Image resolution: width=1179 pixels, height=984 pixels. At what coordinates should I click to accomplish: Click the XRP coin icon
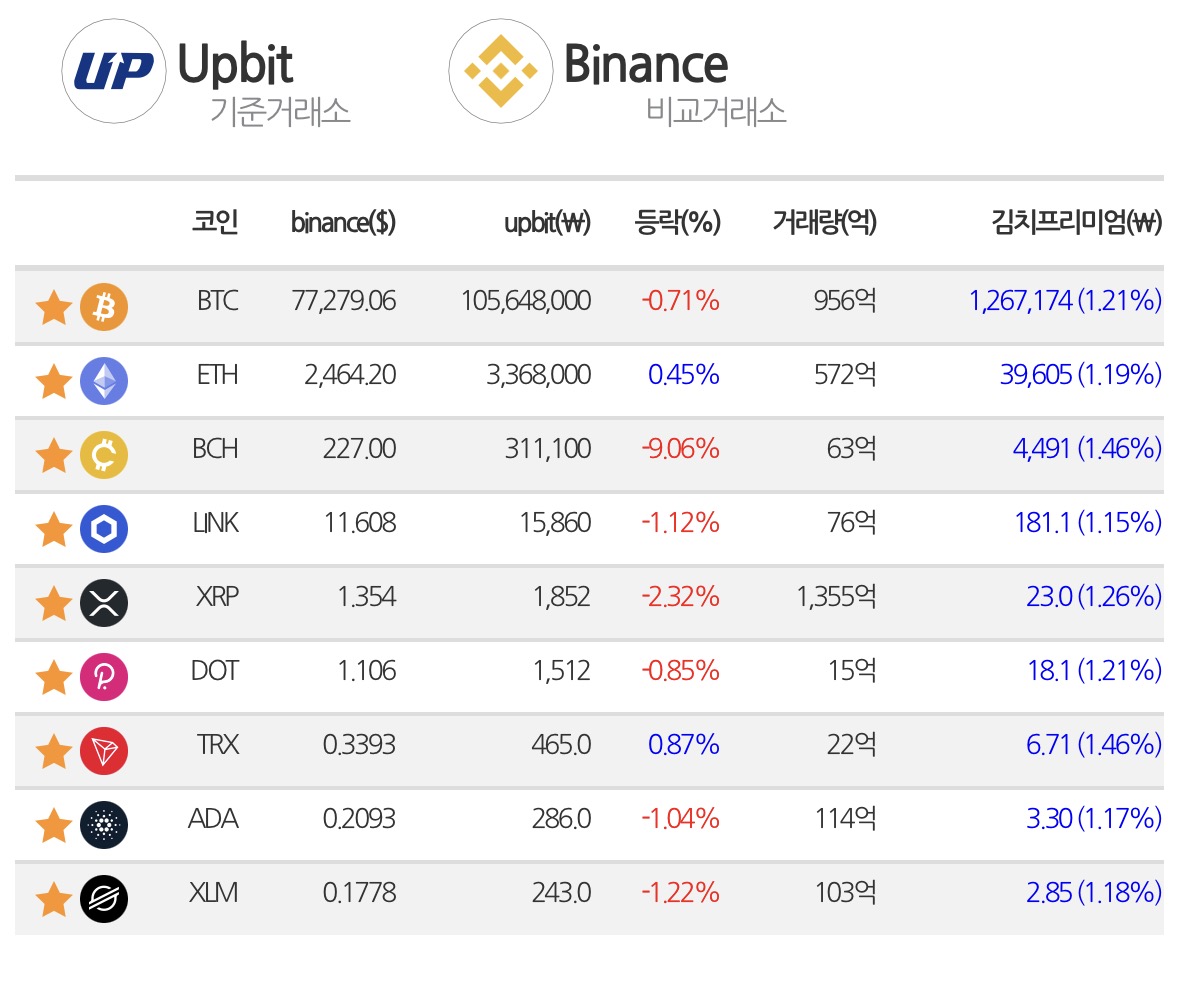tap(105, 603)
